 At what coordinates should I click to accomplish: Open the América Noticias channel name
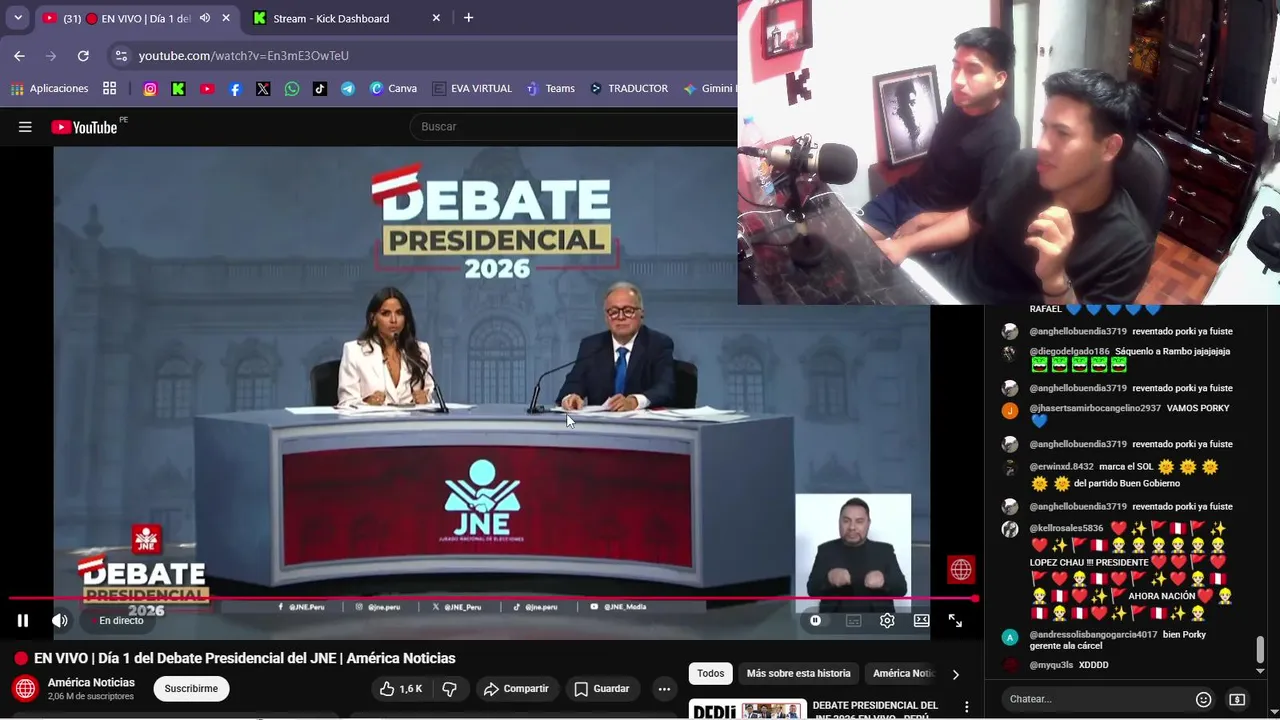(x=91, y=683)
